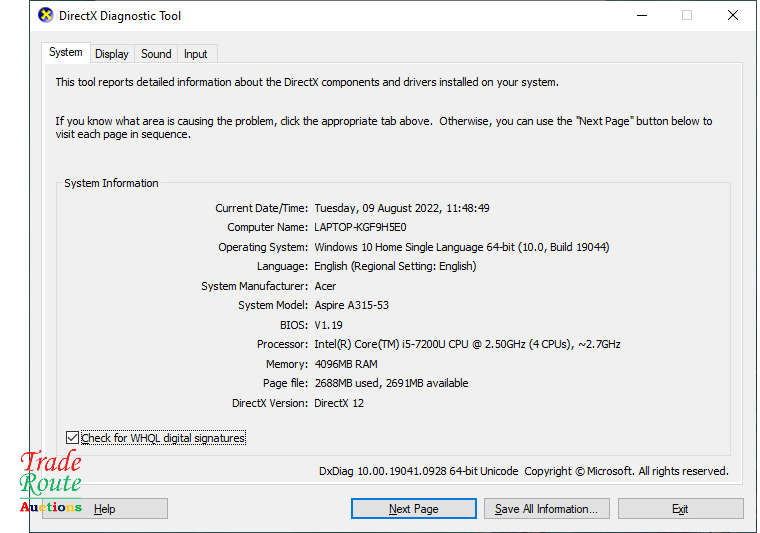Click the computer name LAPTOP-KGF9H5E0
Image resolution: width=760 pixels, height=533 pixels.
point(360,228)
